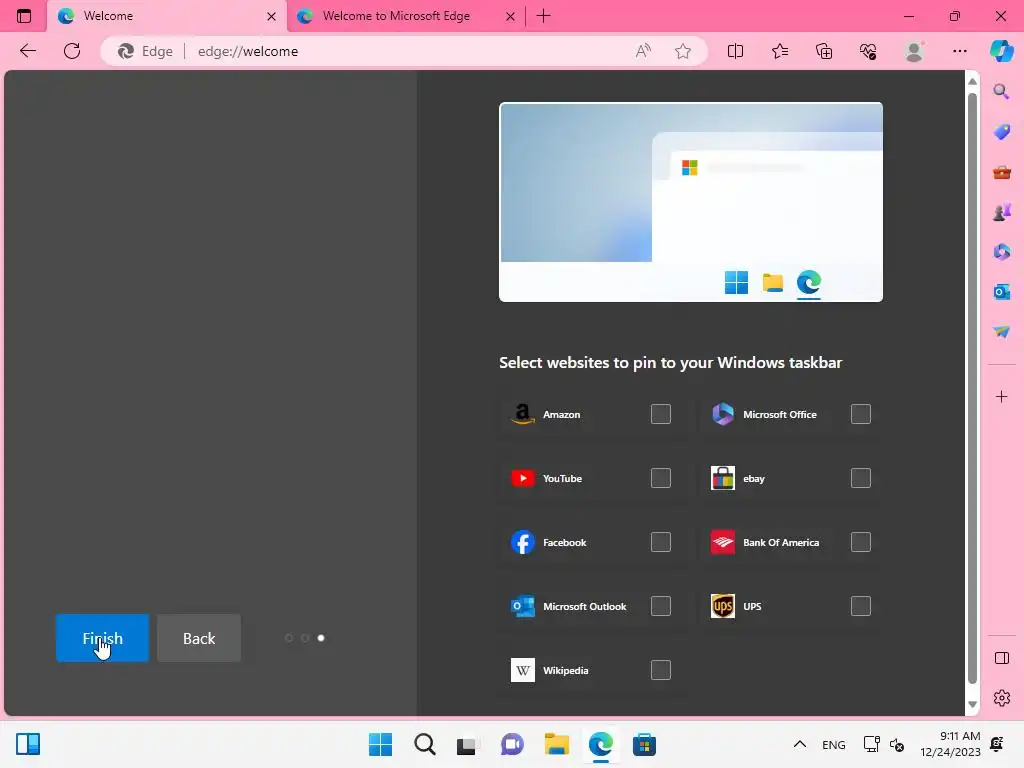Open sidebar settings gear icon
The height and width of the screenshot is (768, 1024).
1001,698
